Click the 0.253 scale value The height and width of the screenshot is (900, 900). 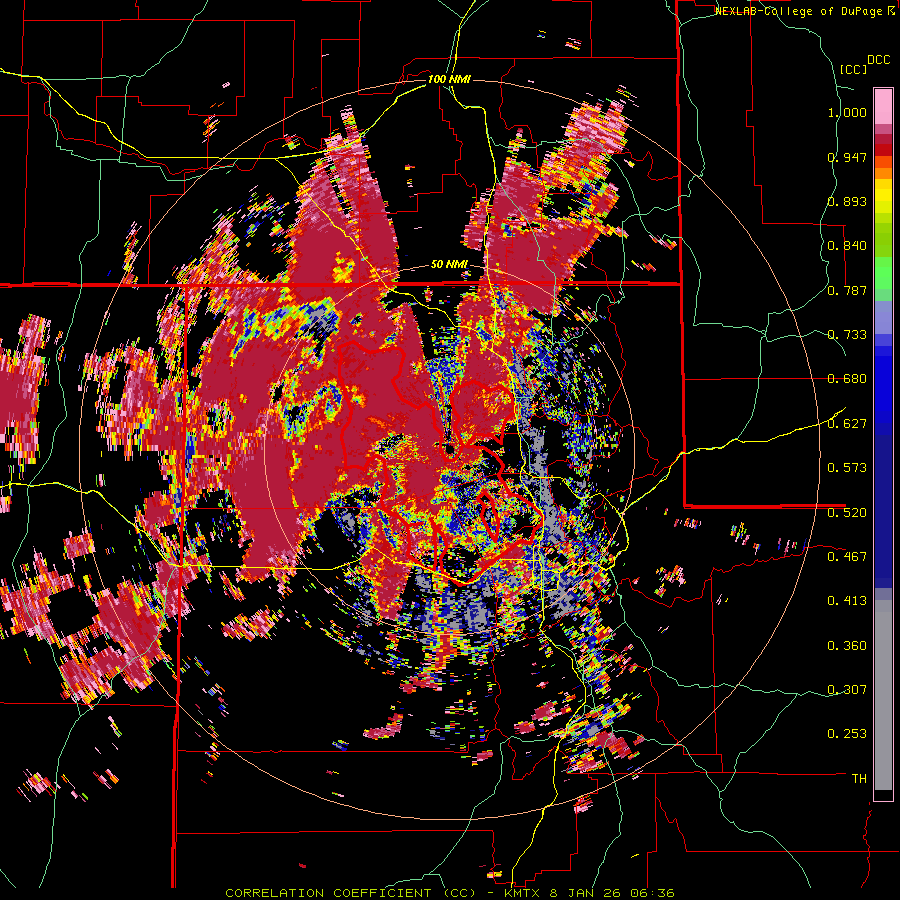tap(847, 734)
